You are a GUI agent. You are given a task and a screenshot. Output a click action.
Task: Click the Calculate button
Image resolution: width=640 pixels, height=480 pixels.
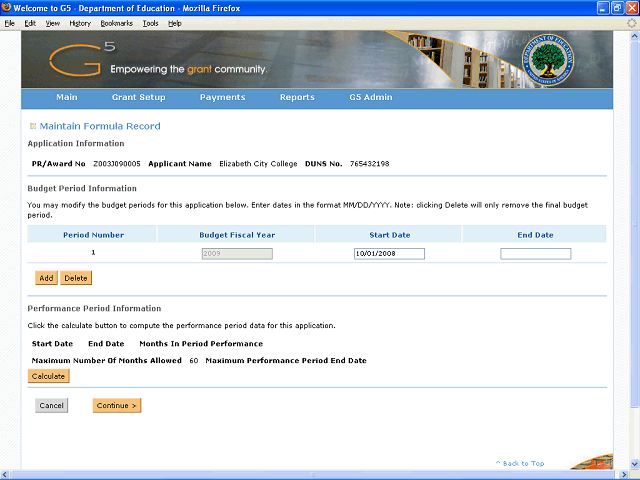pos(48,377)
